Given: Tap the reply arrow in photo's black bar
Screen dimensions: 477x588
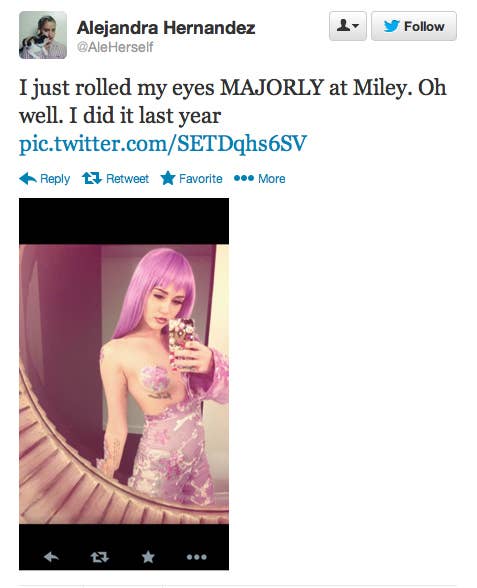Looking at the screenshot, I should [x=51, y=557].
